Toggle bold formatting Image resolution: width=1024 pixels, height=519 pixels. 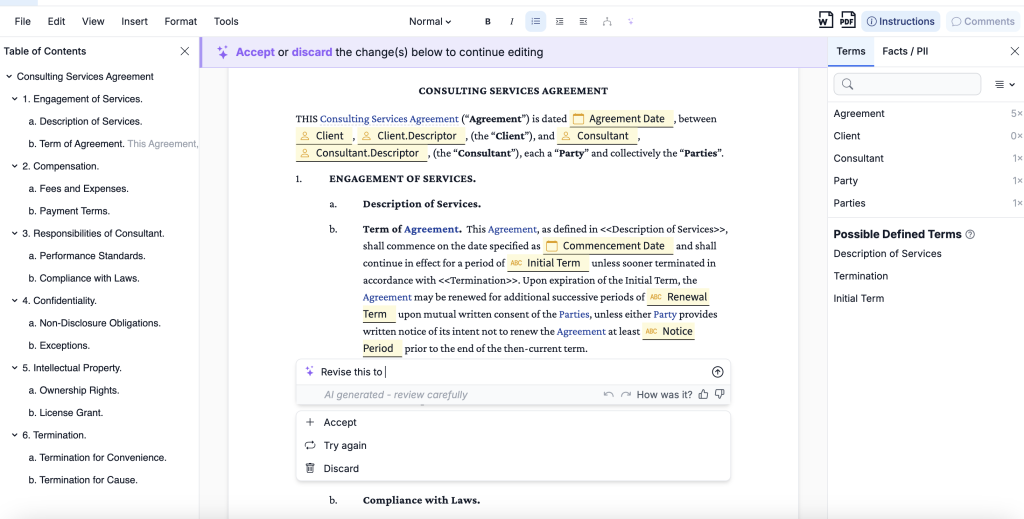point(488,21)
